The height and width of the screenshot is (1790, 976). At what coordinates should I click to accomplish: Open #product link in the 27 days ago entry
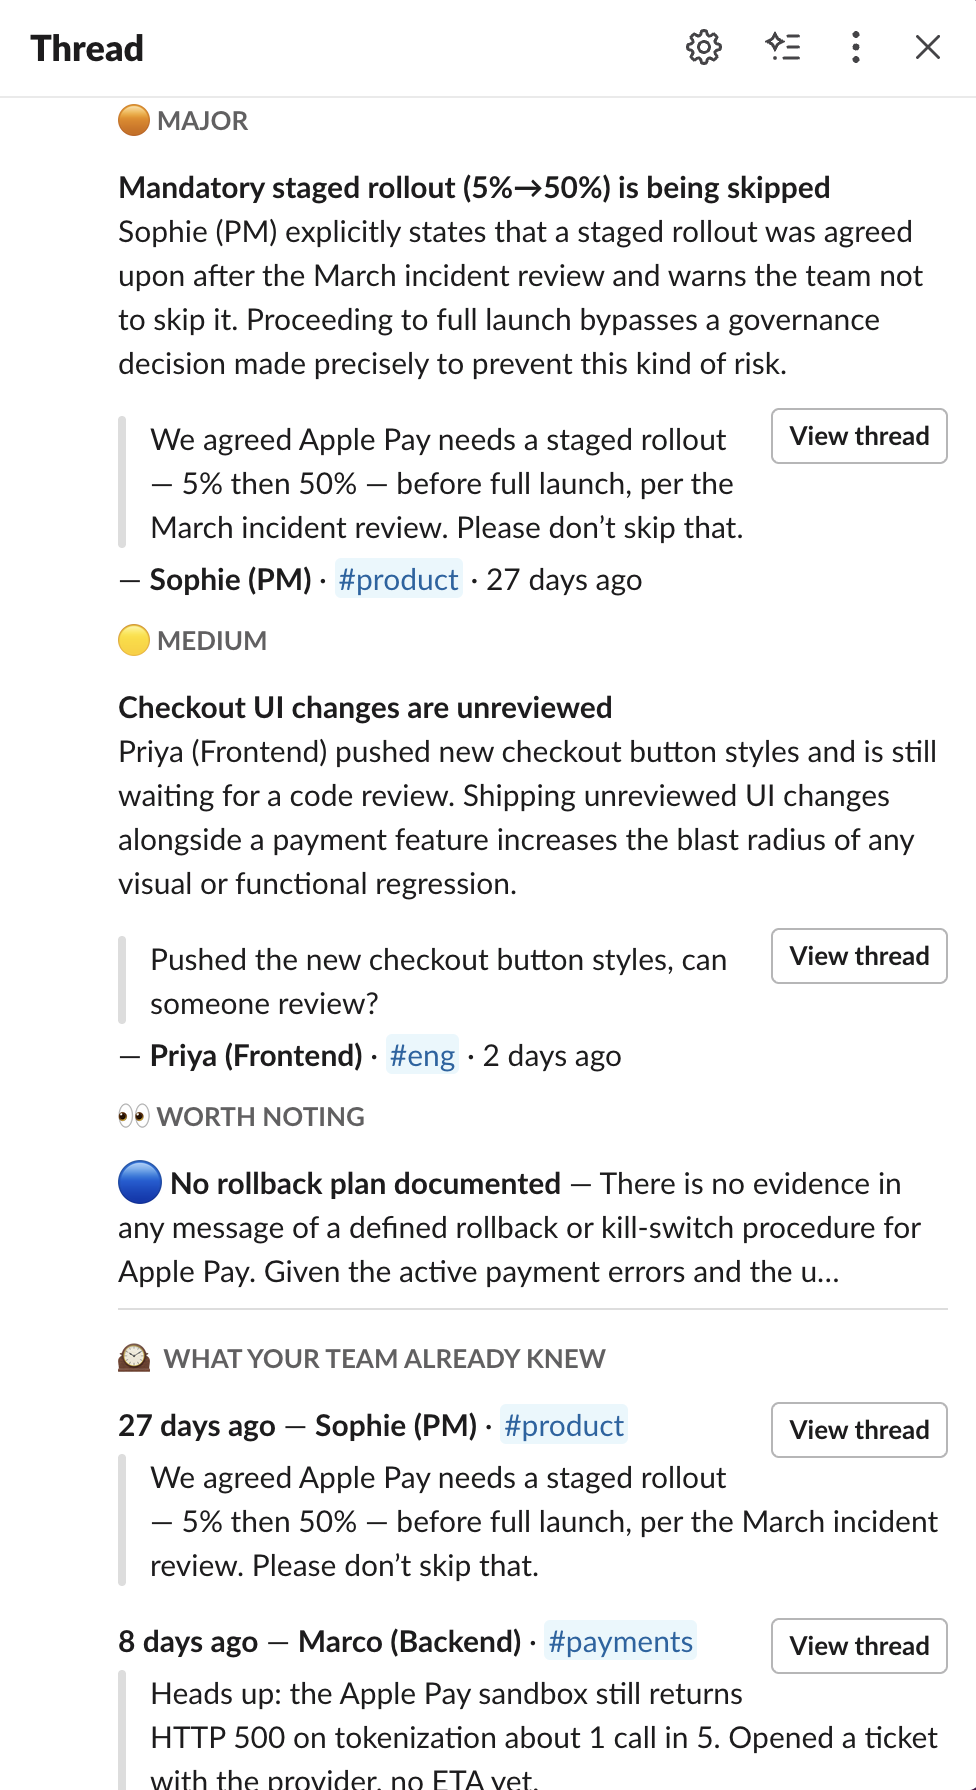[x=564, y=1426]
